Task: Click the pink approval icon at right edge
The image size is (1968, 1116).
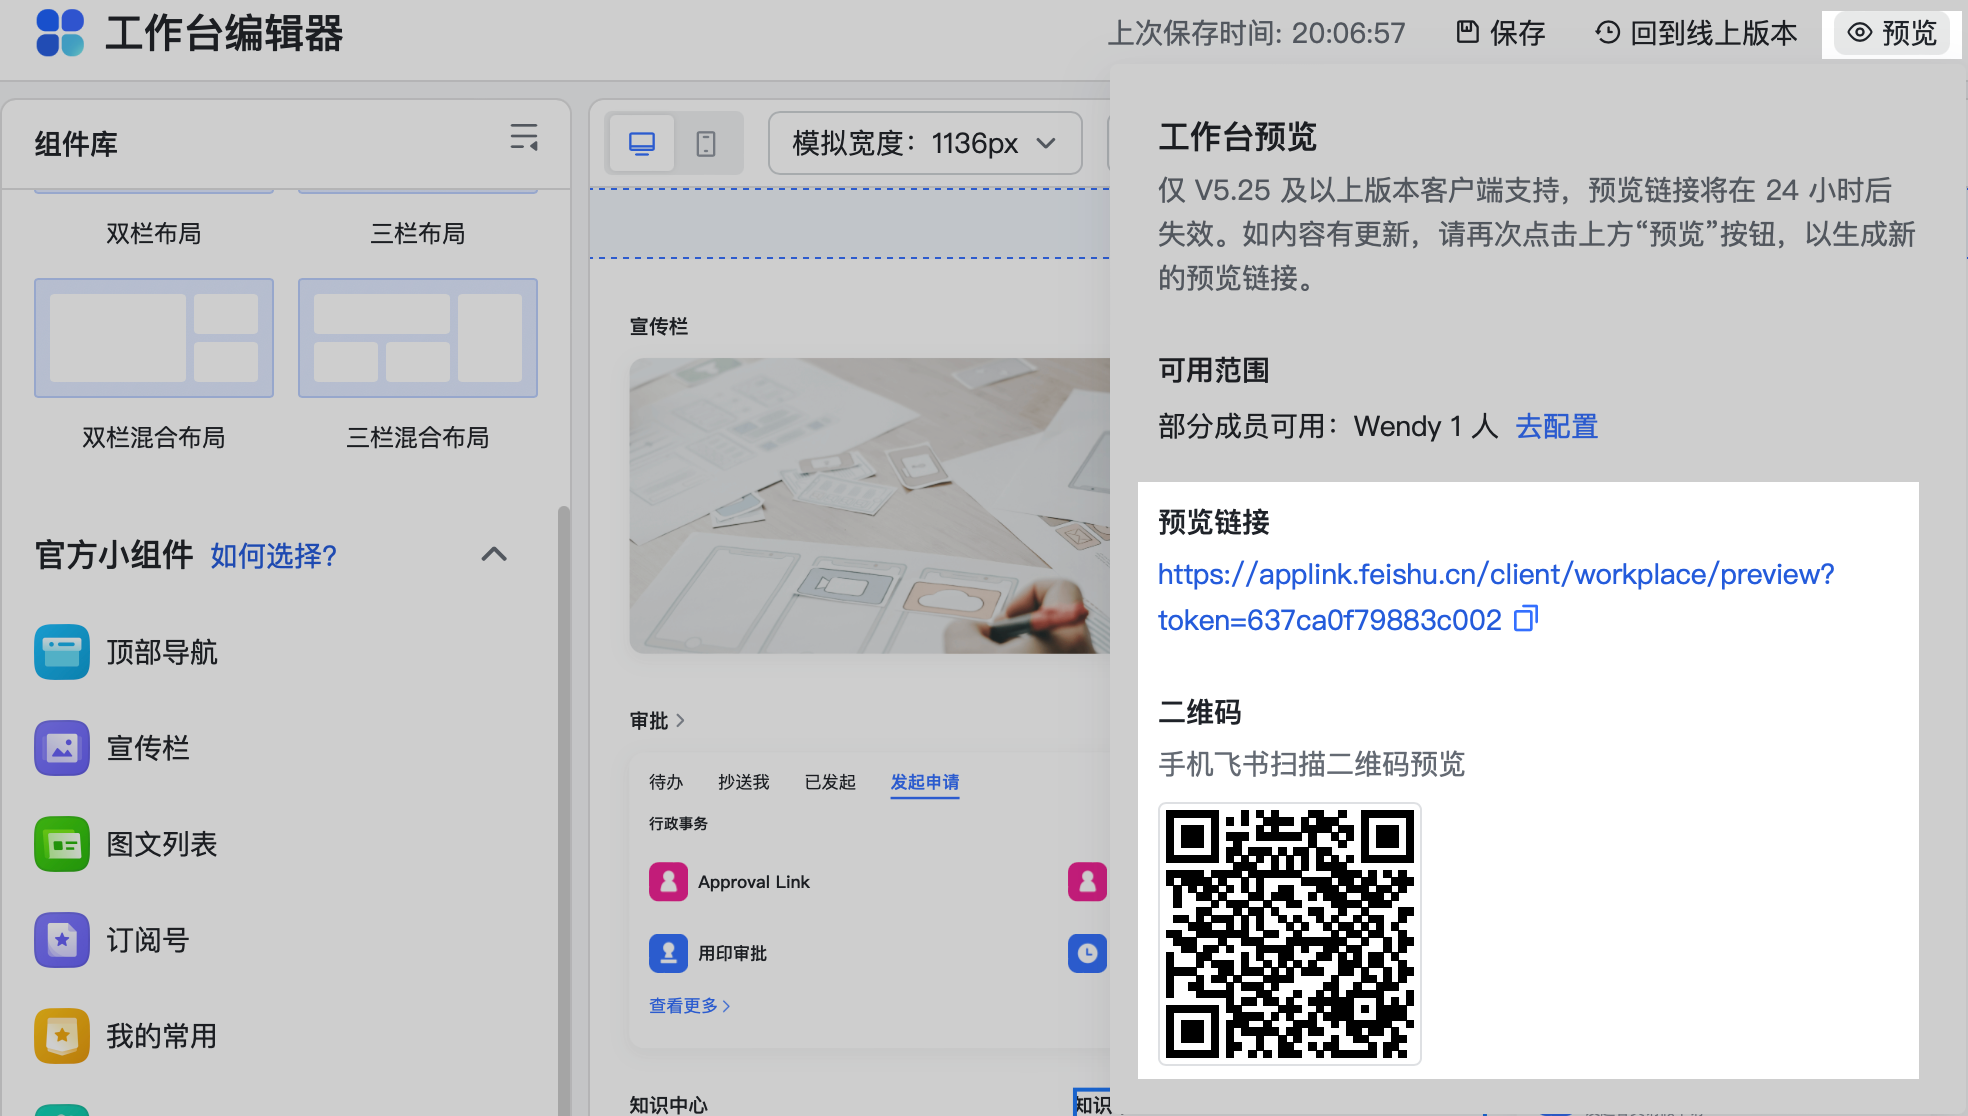Action: pos(1087,882)
